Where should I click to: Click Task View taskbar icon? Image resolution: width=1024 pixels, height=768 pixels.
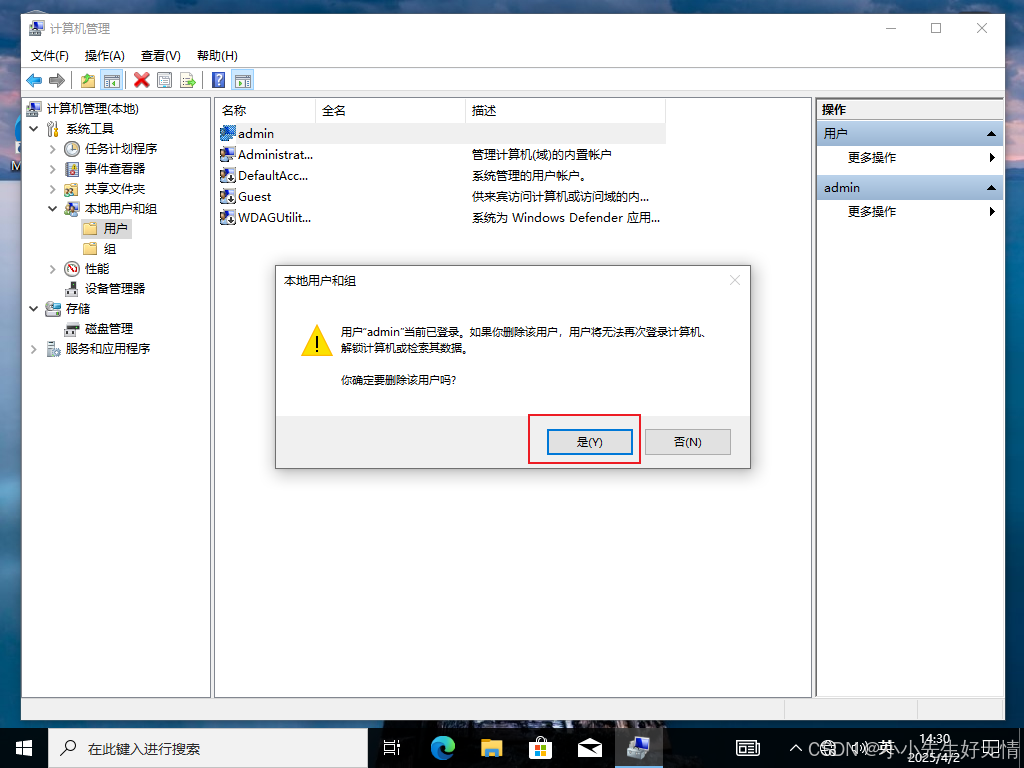[392, 748]
